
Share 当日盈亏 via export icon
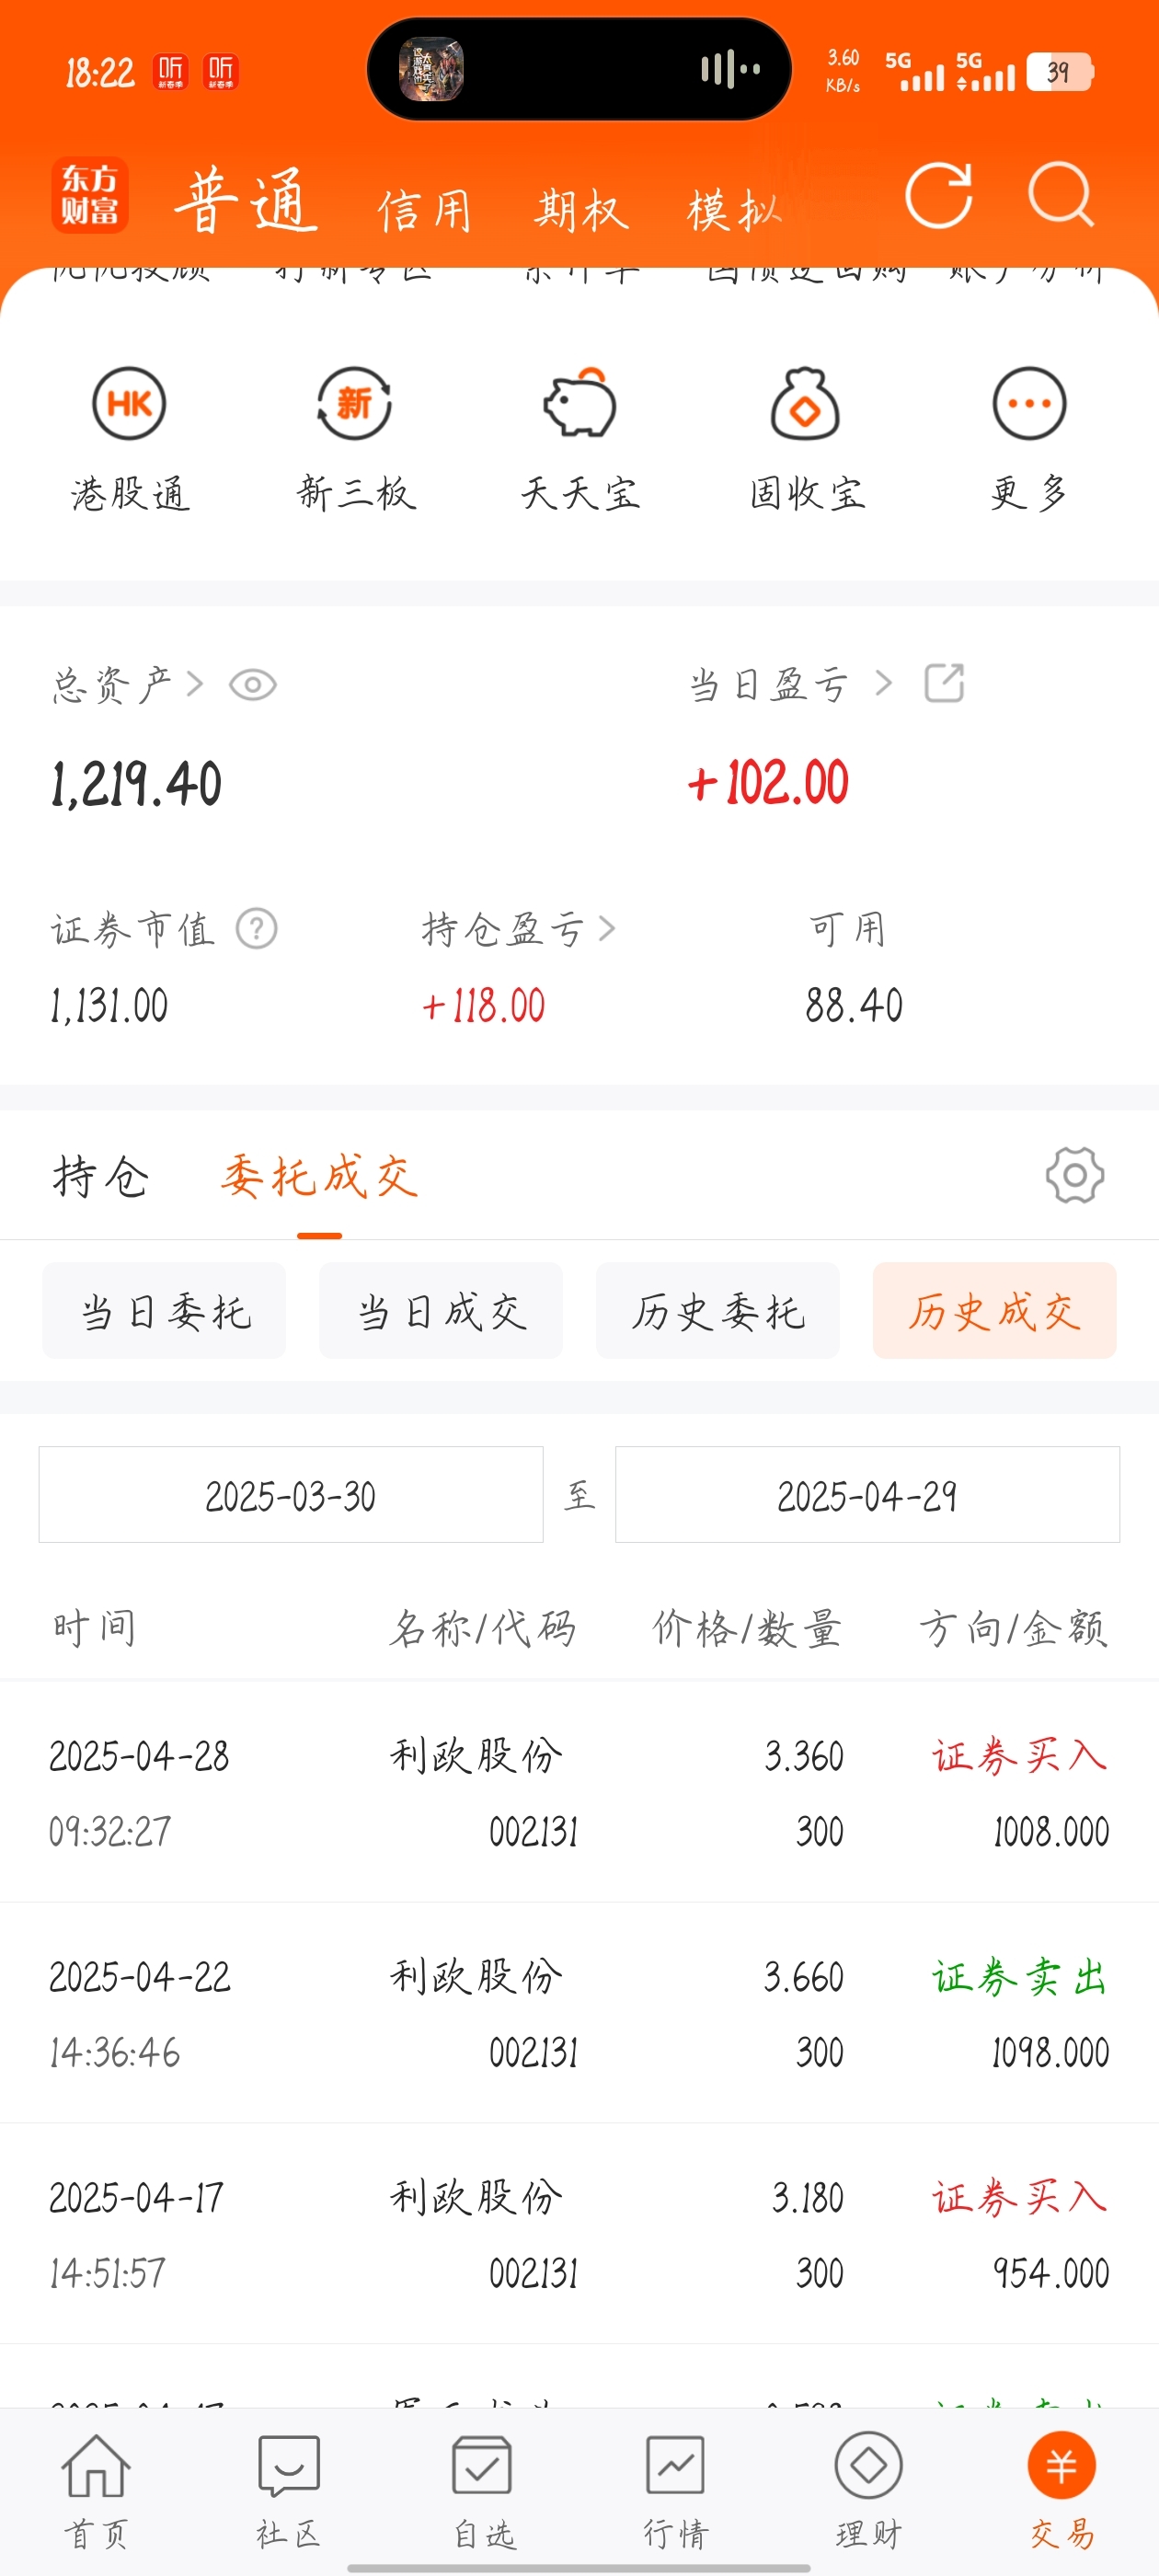click(x=944, y=683)
